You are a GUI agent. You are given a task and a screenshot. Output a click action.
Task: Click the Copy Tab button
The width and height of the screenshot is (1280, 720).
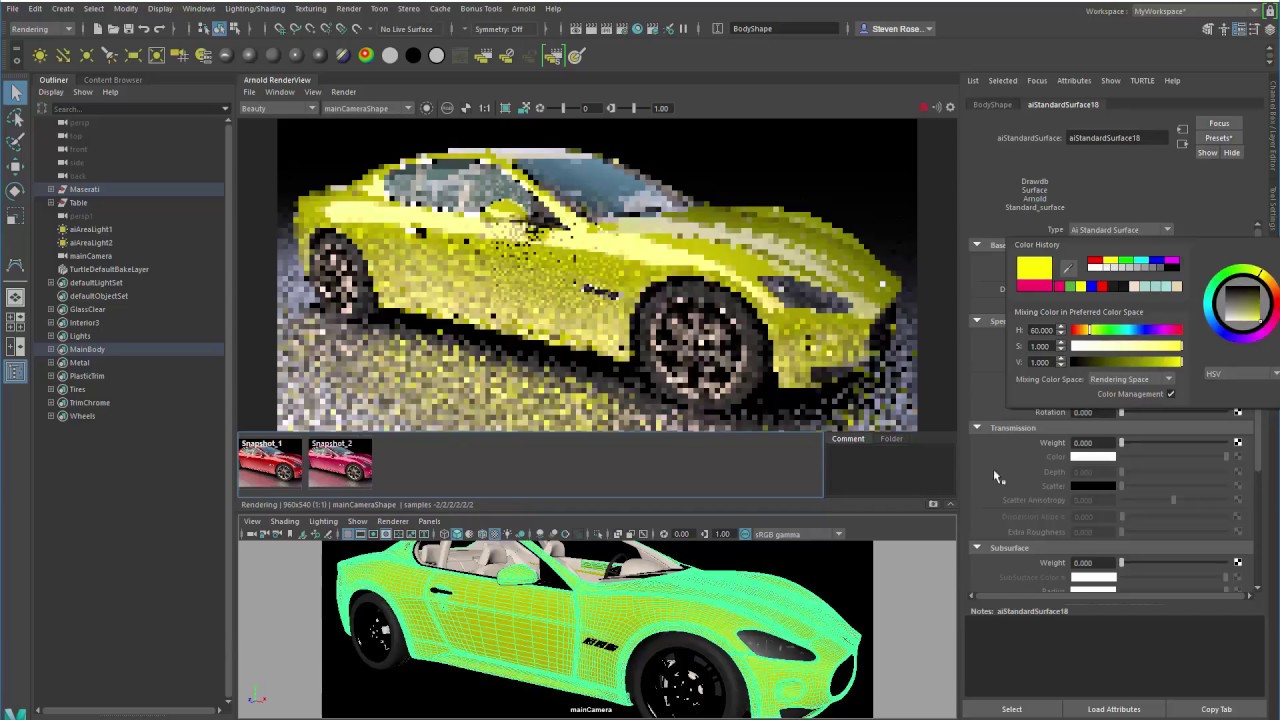click(x=1217, y=710)
